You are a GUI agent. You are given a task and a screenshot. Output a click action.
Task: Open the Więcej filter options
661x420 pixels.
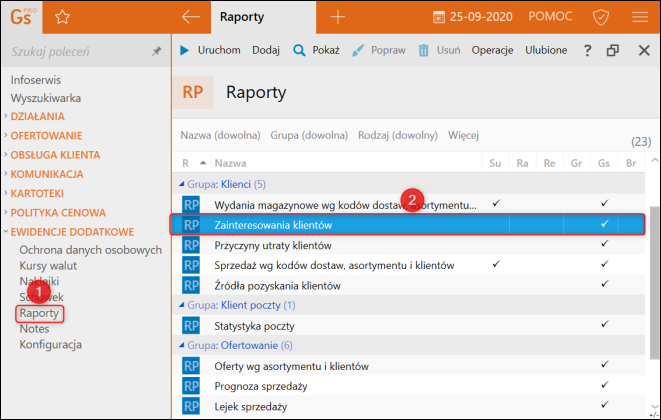[463, 135]
